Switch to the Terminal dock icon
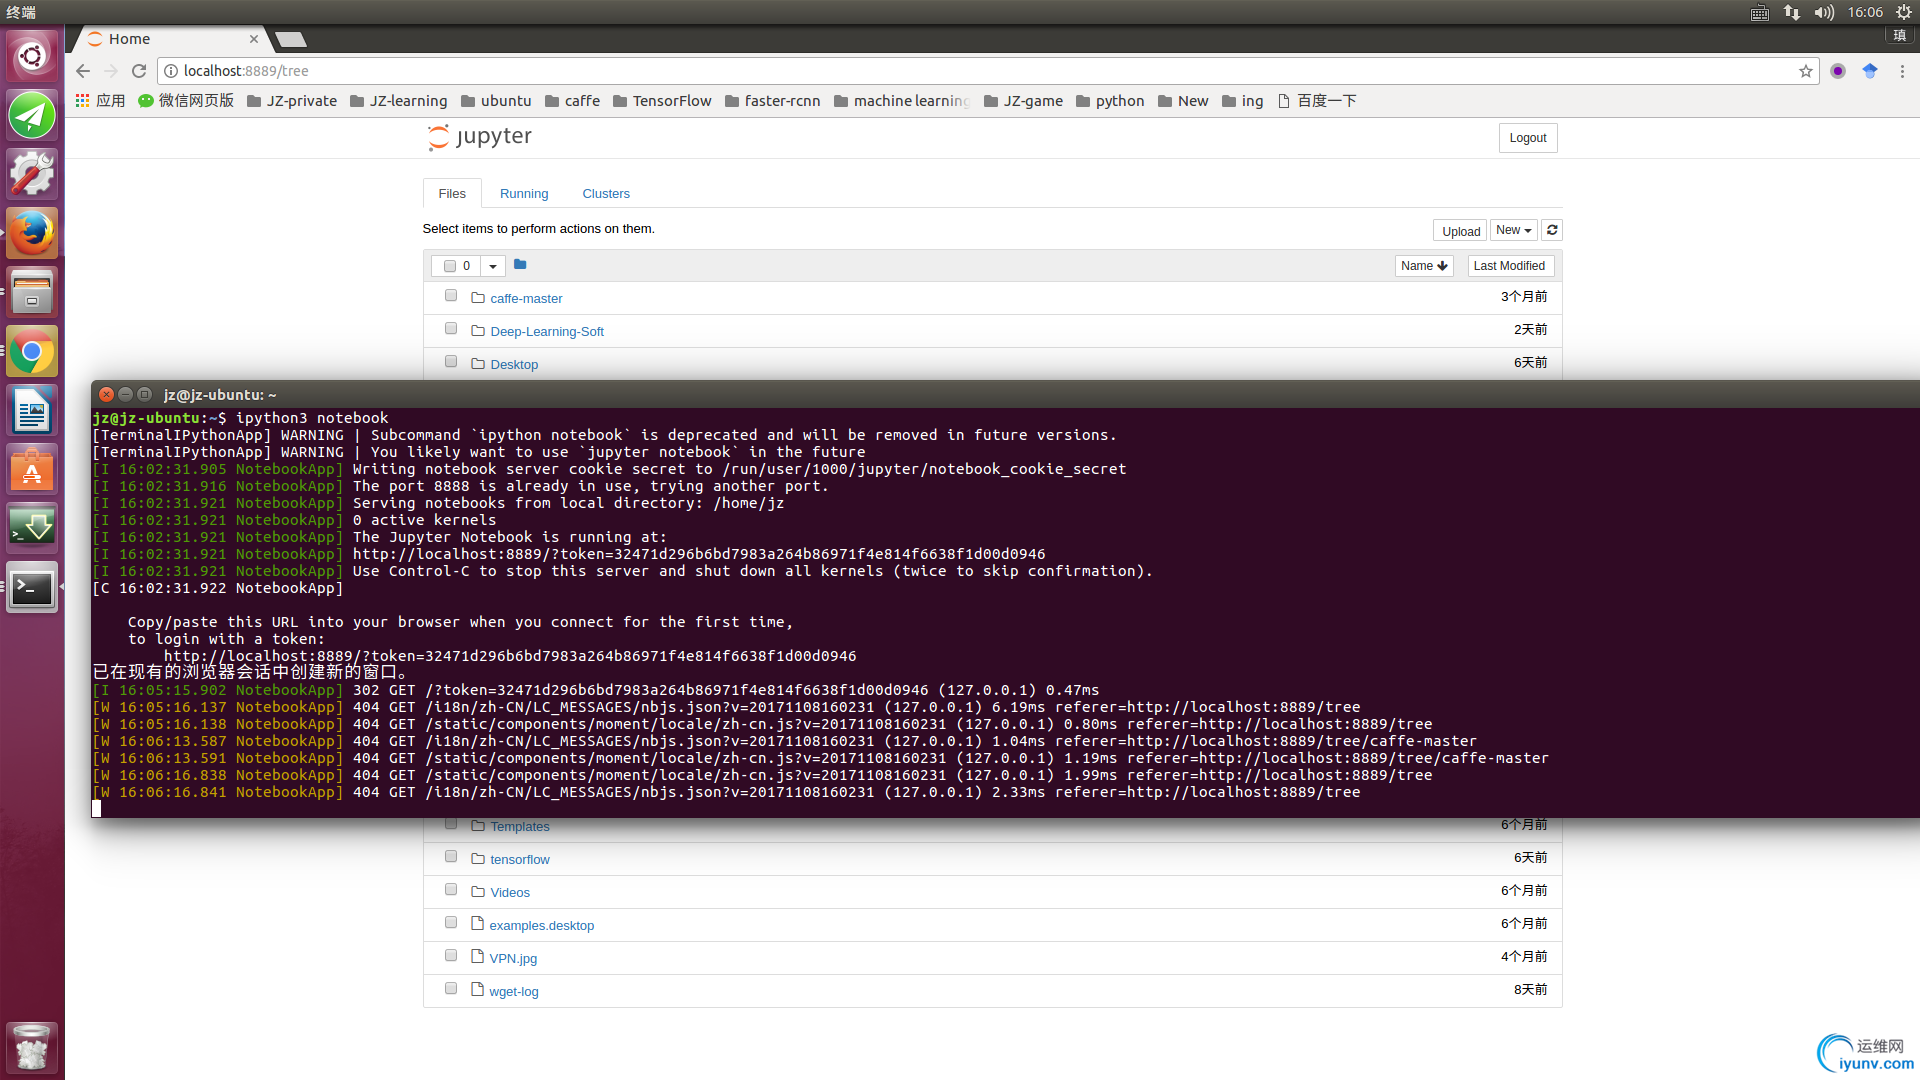Image resolution: width=1920 pixels, height=1080 pixels. click(x=32, y=587)
